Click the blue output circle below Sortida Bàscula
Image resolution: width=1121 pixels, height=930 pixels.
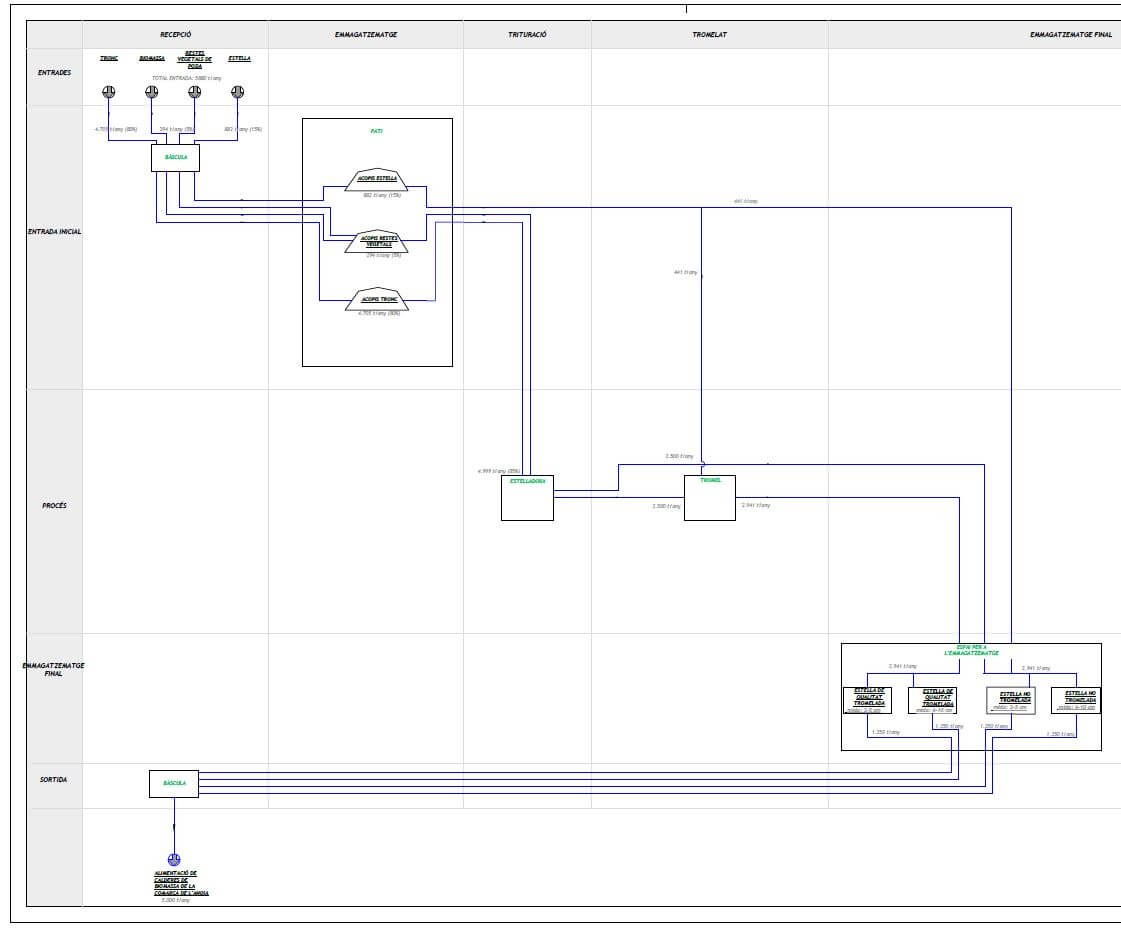pos(174,859)
